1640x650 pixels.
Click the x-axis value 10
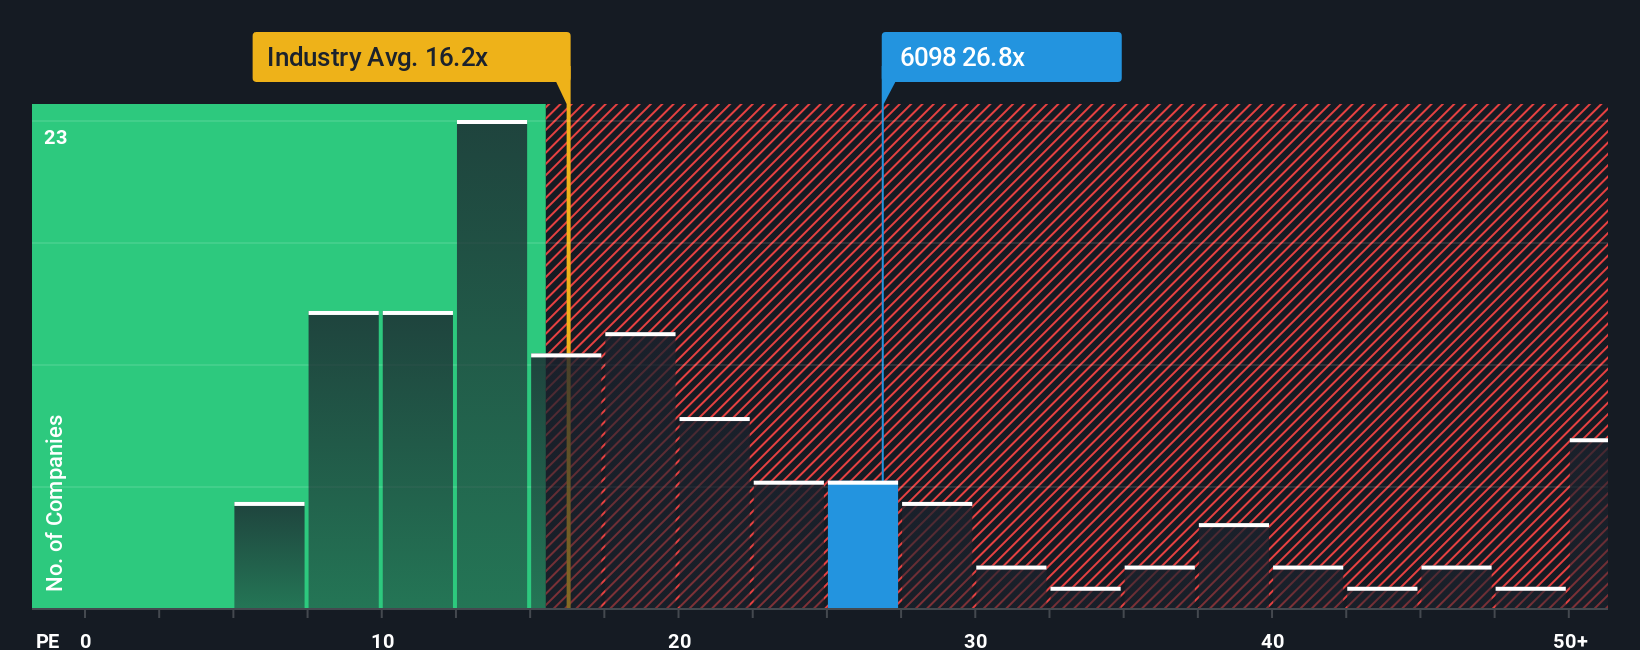coord(382,640)
